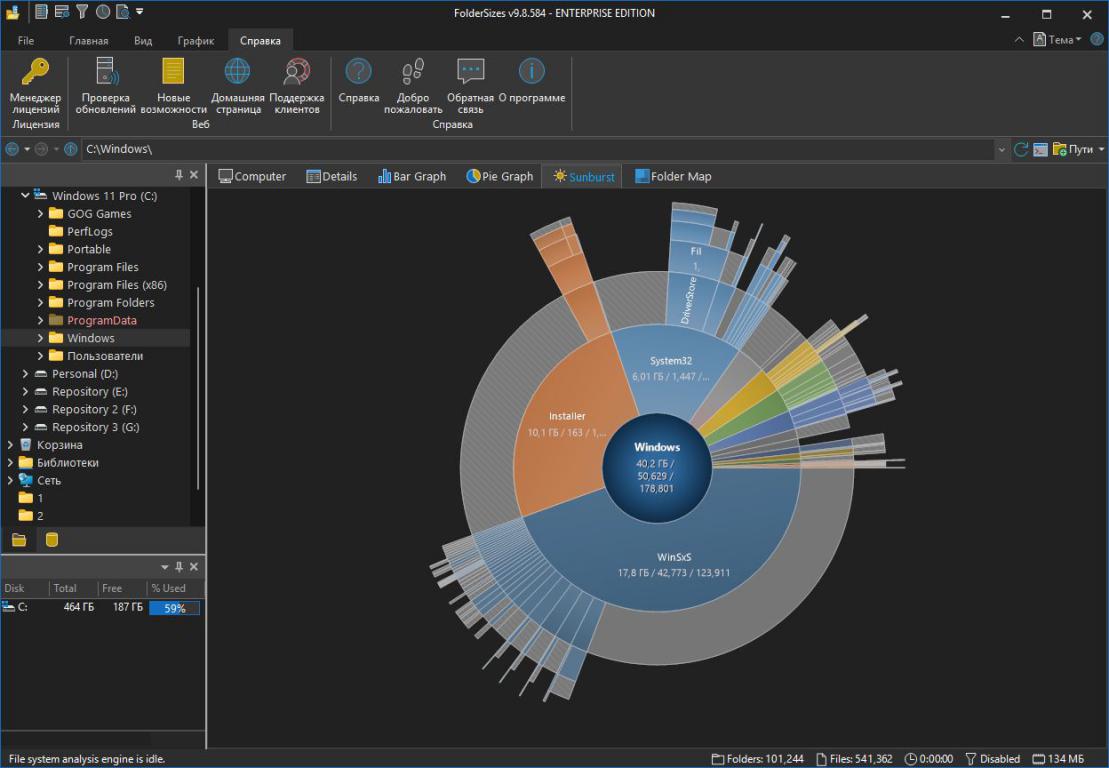Click the refresh icon beside the address bar
The height and width of the screenshot is (768, 1109).
(x=1021, y=149)
